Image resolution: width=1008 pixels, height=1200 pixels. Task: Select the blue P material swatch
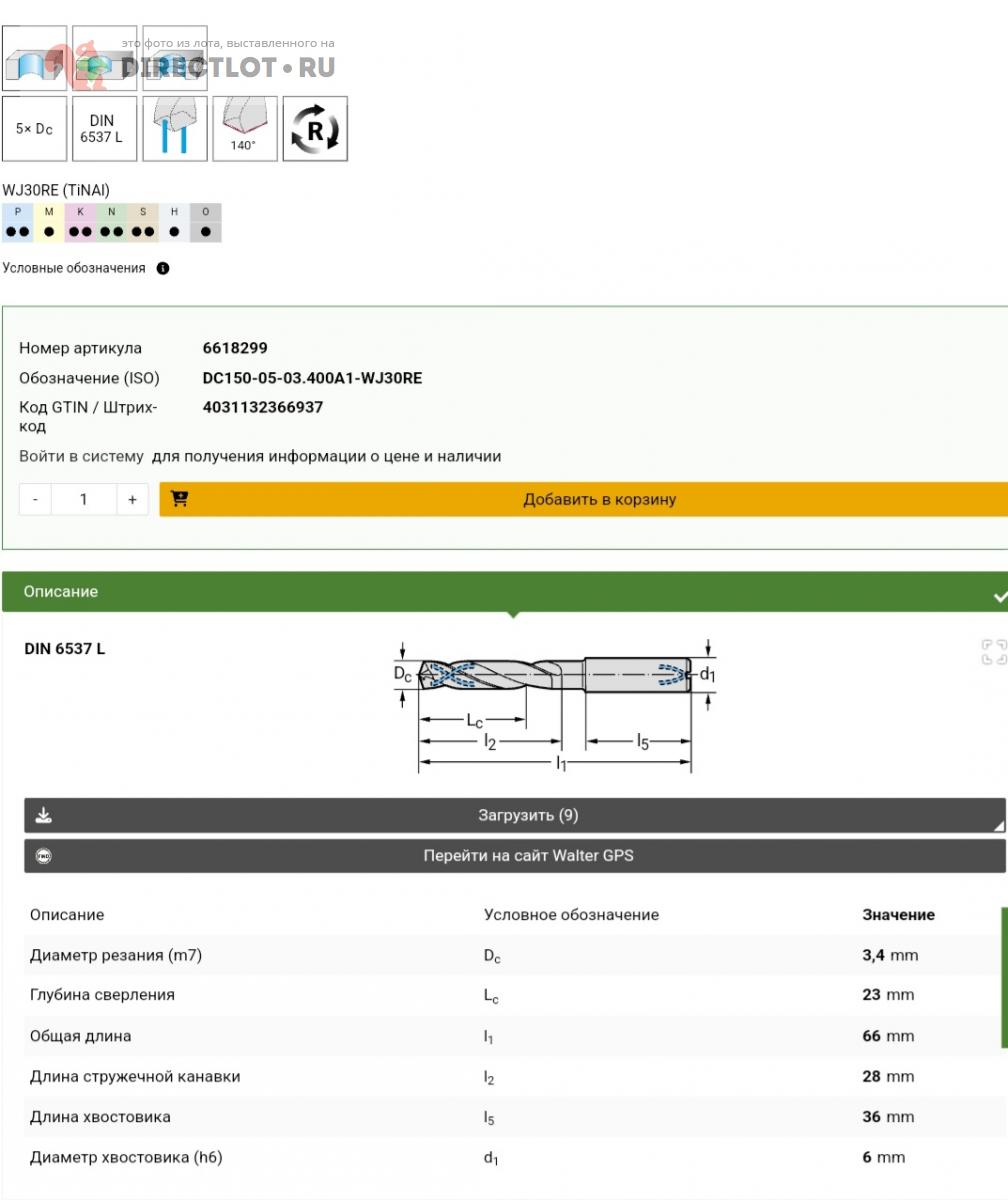[18, 223]
